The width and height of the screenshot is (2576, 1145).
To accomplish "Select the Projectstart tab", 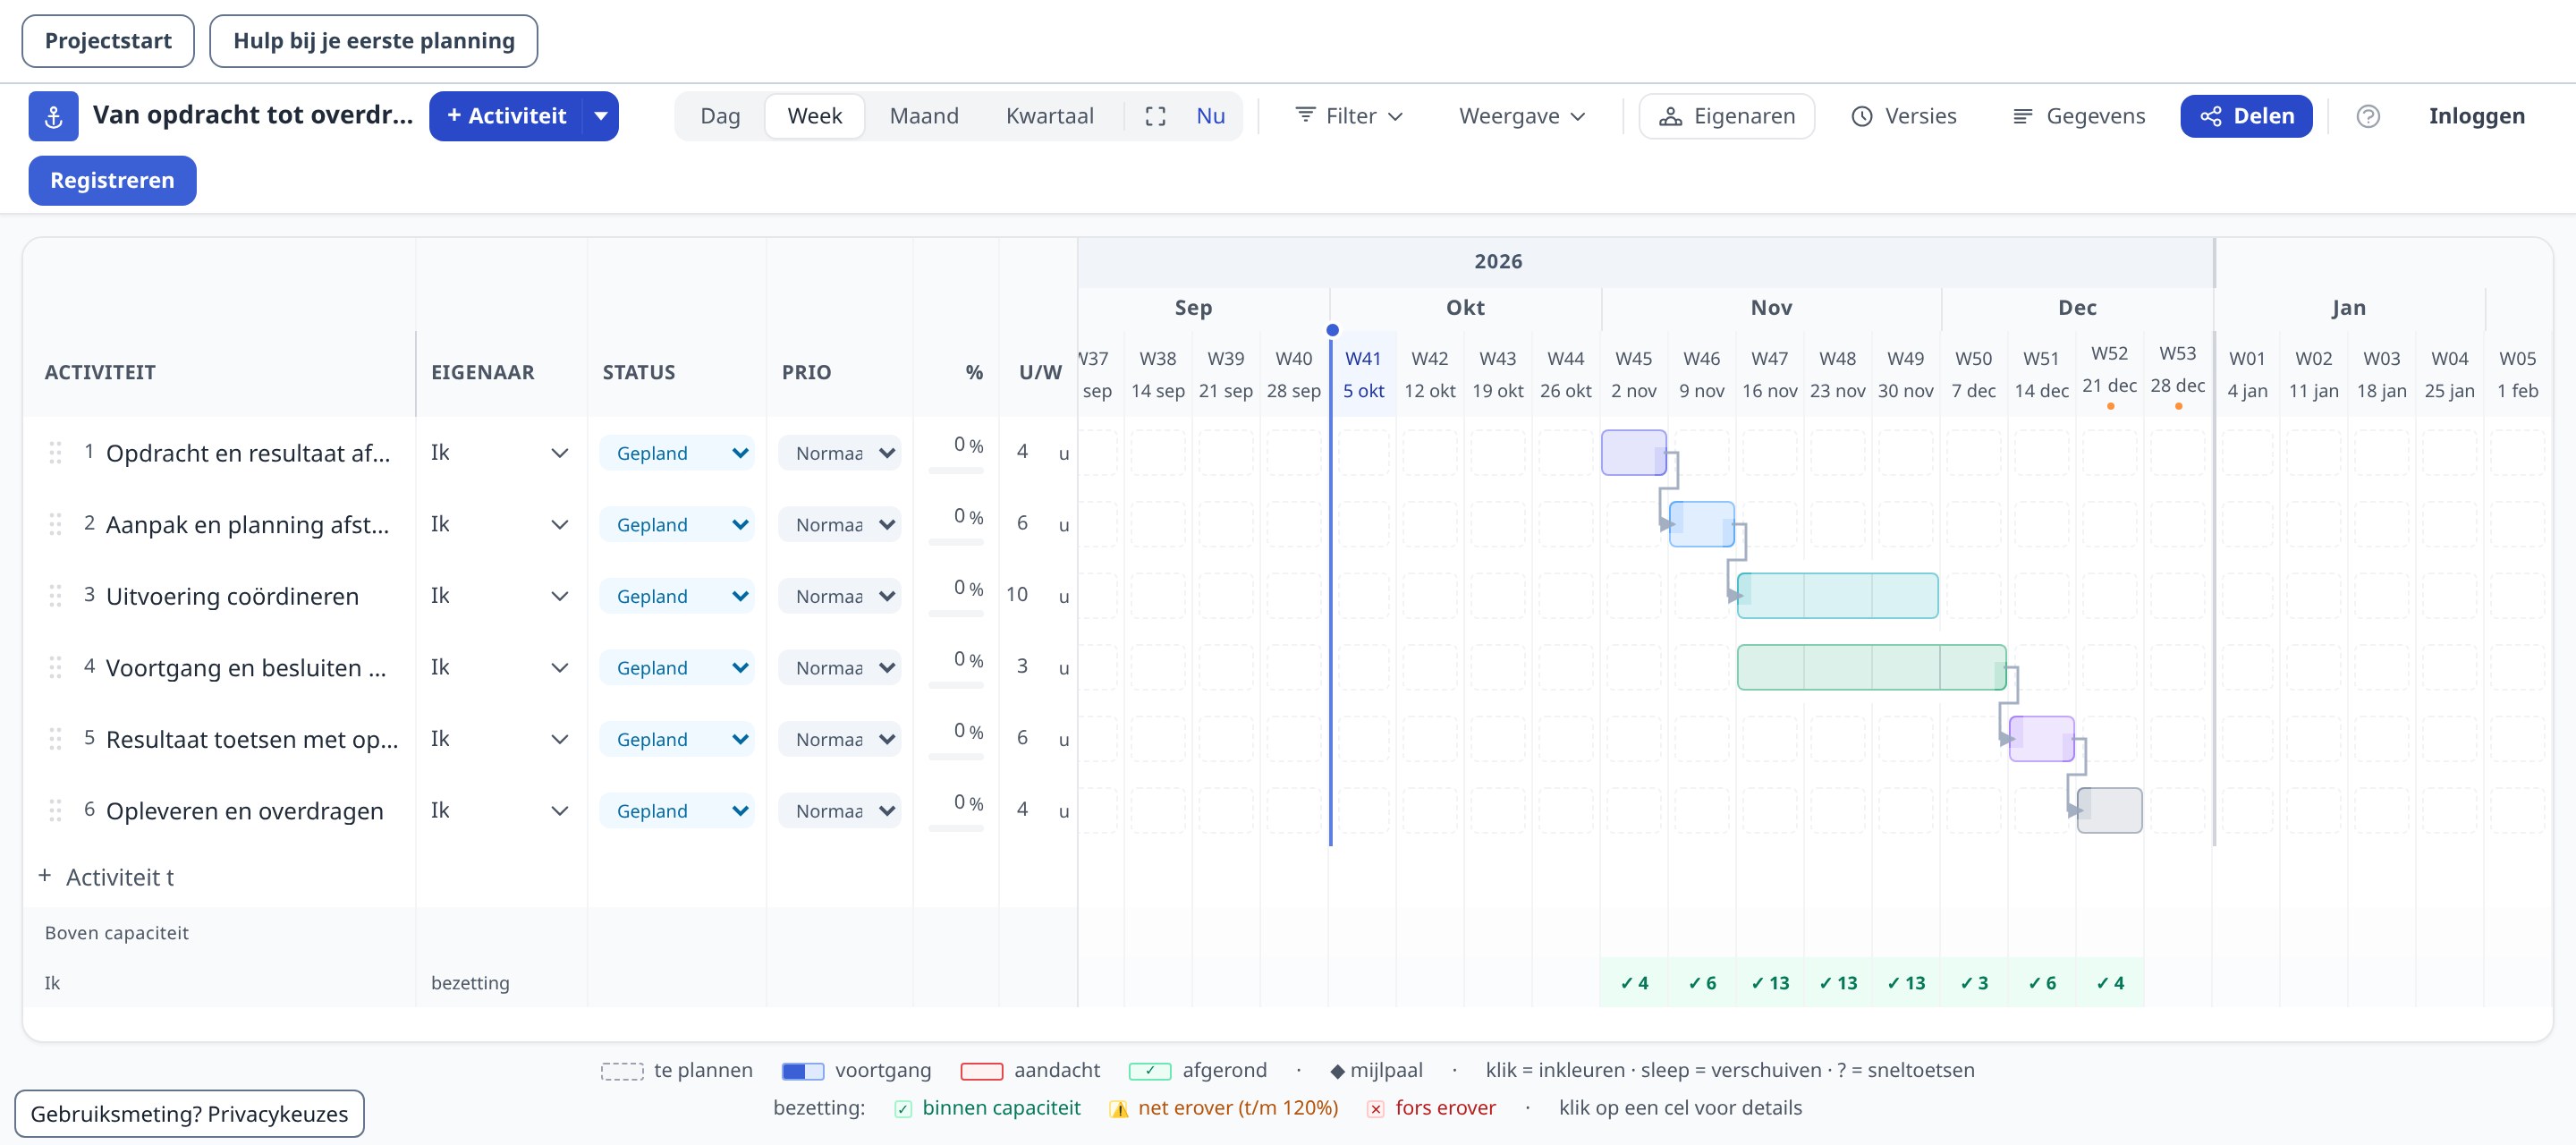I will (108, 41).
